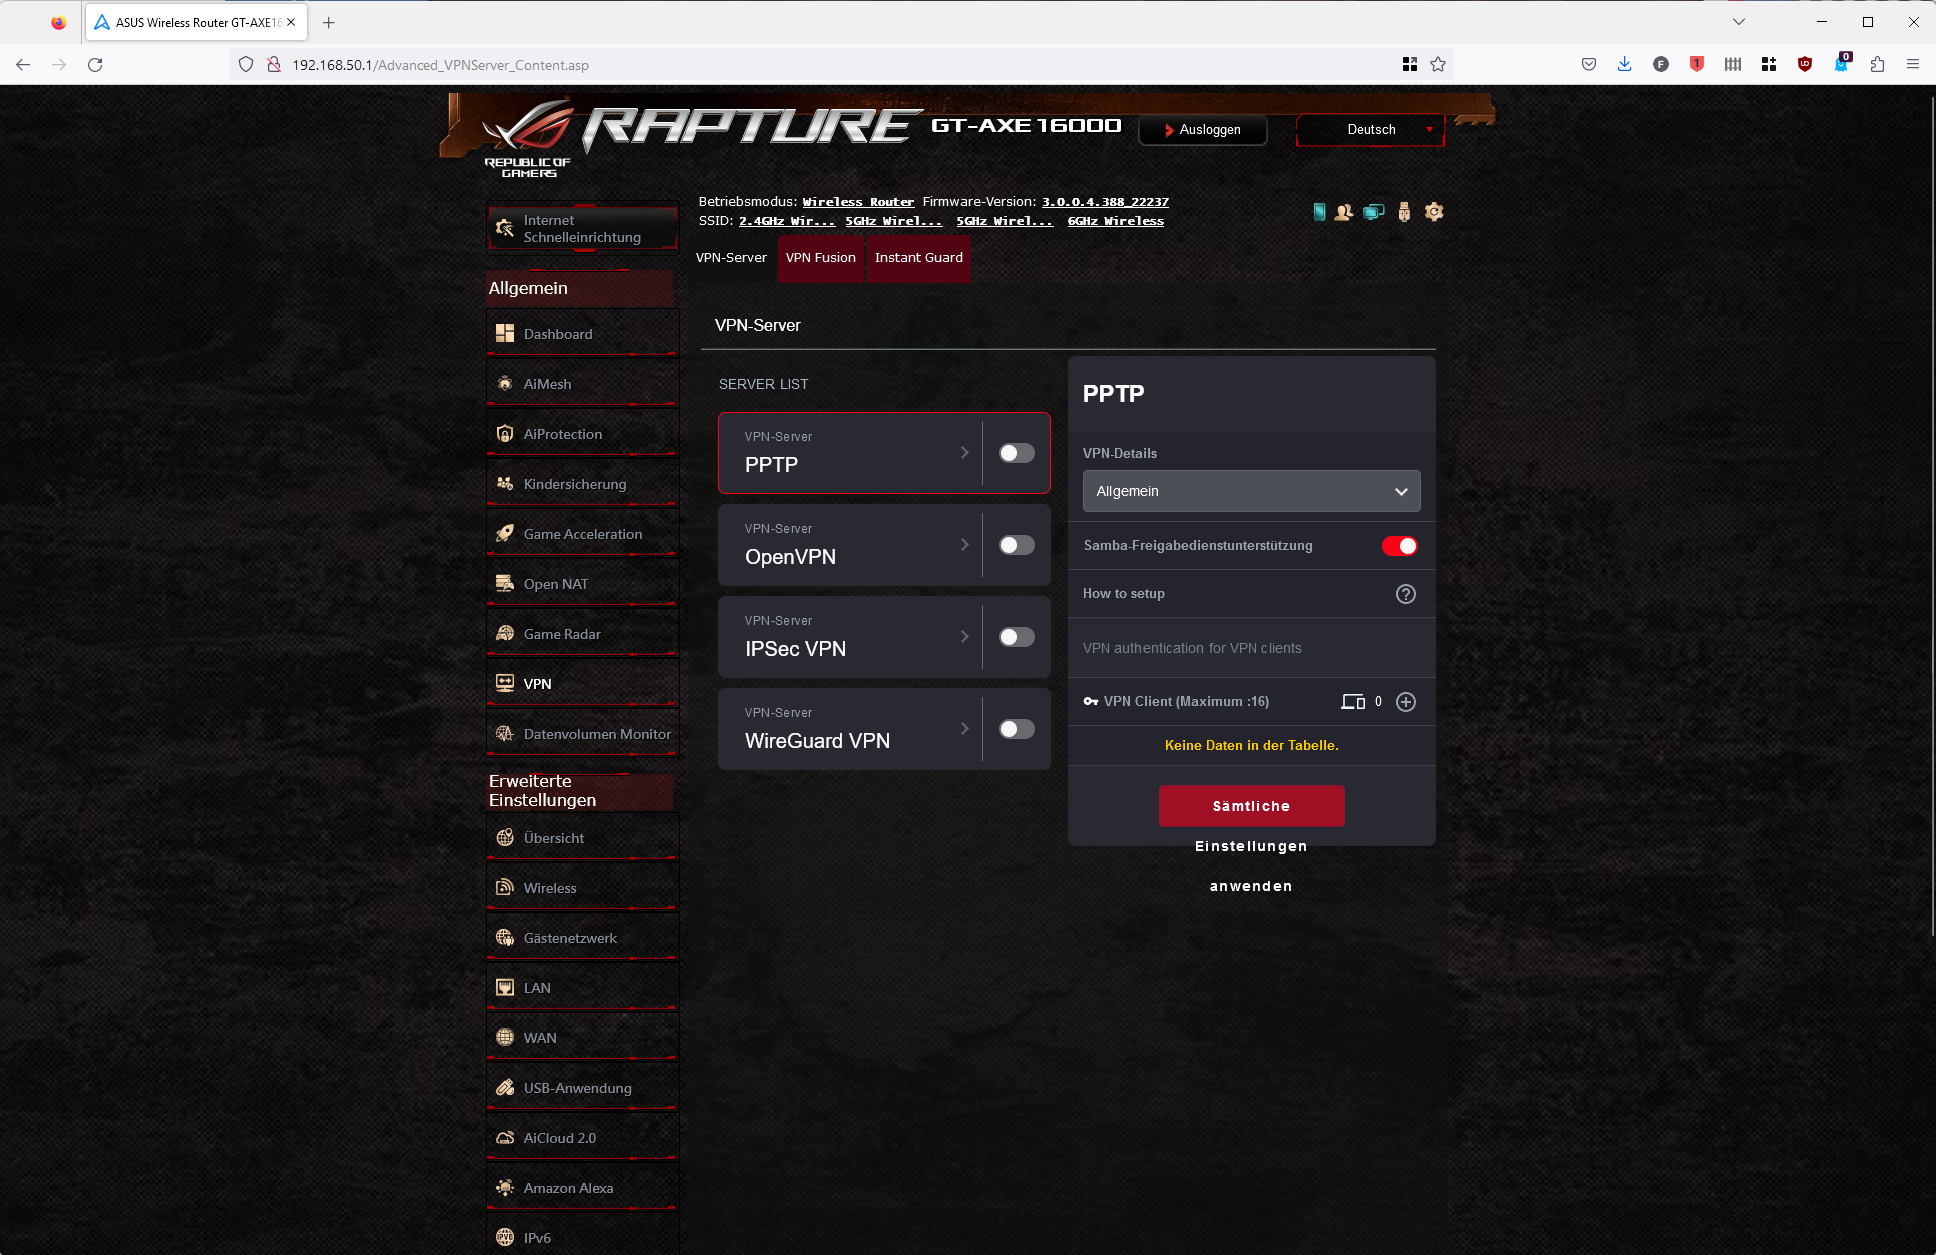This screenshot has height=1255, width=1936.
Task: Click the settings gear icon in header
Action: (x=1434, y=212)
